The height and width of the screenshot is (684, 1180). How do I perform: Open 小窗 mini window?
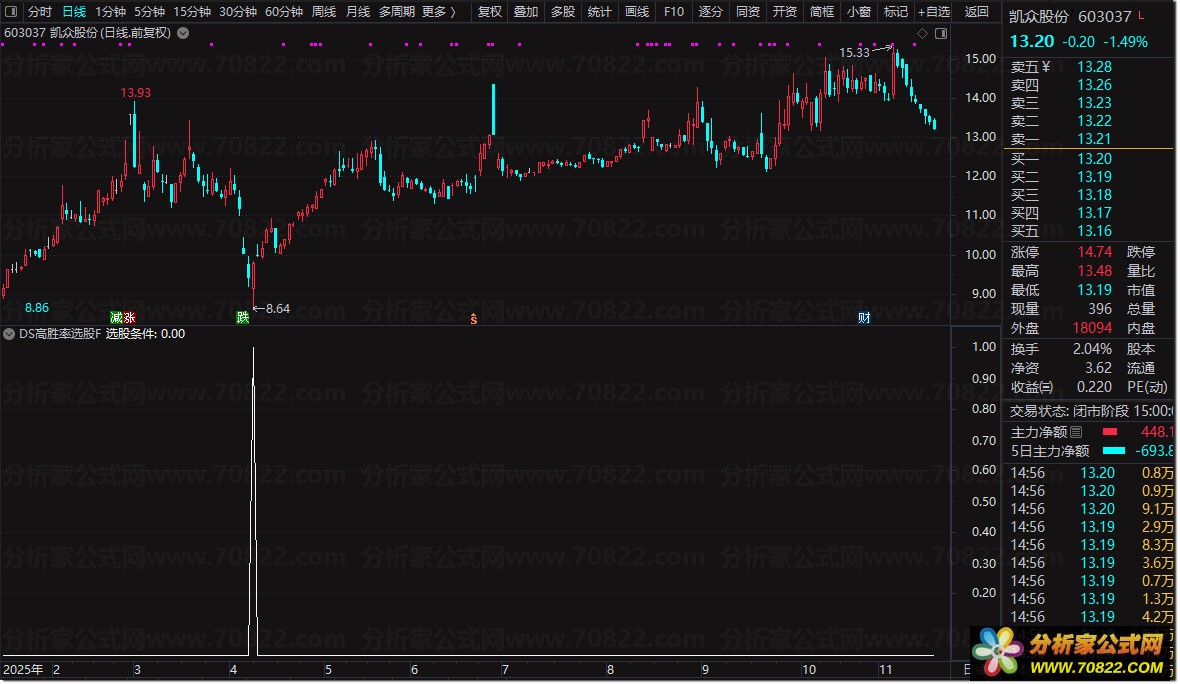point(859,11)
